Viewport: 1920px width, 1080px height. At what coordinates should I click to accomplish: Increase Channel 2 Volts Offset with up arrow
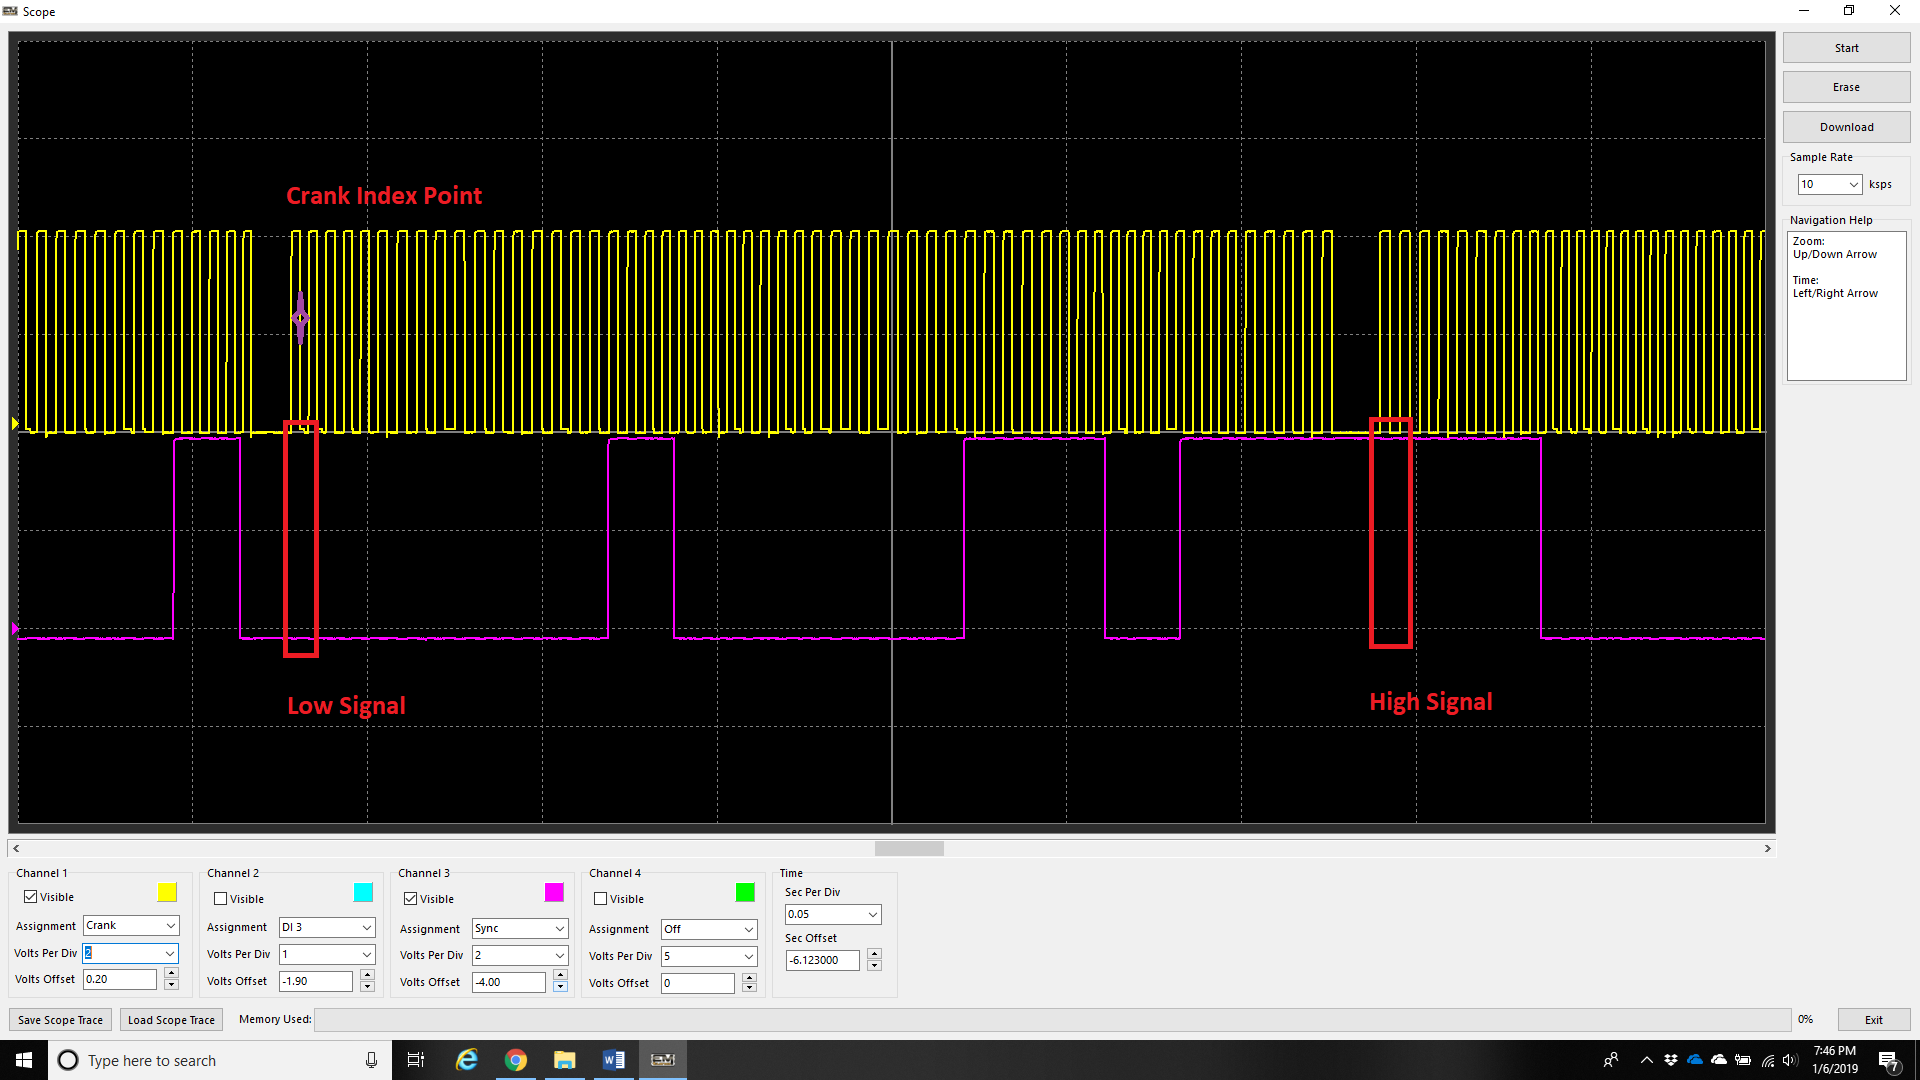pyautogui.click(x=368, y=976)
